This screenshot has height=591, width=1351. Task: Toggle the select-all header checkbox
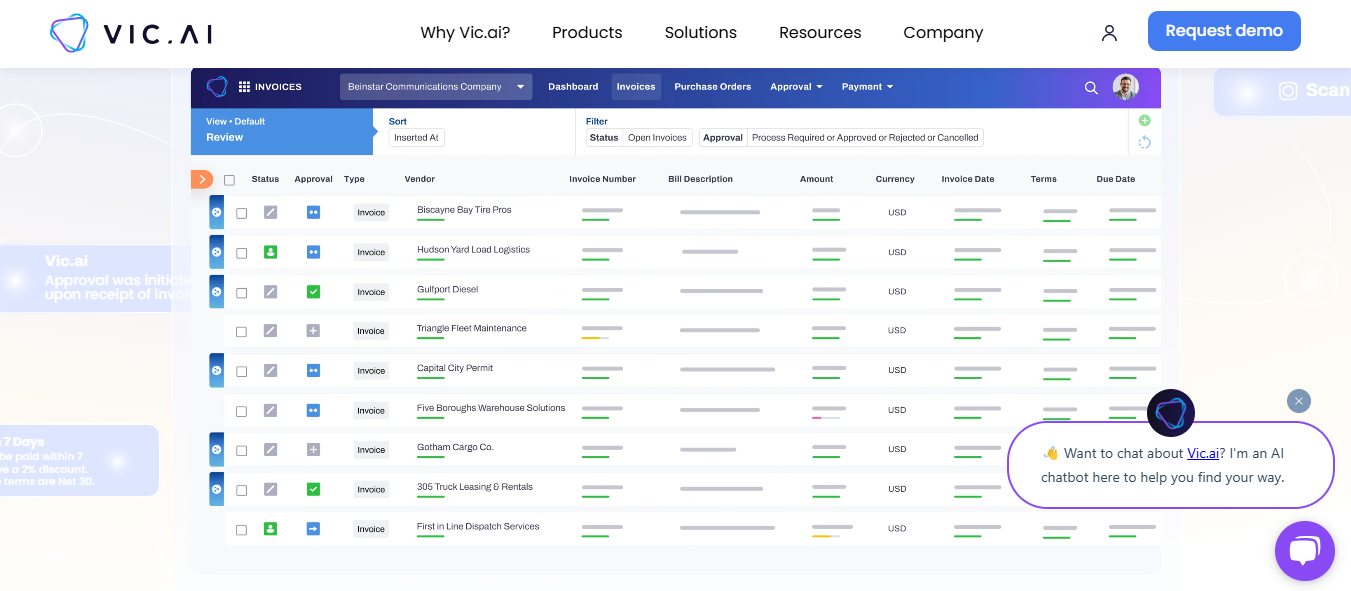pos(229,180)
